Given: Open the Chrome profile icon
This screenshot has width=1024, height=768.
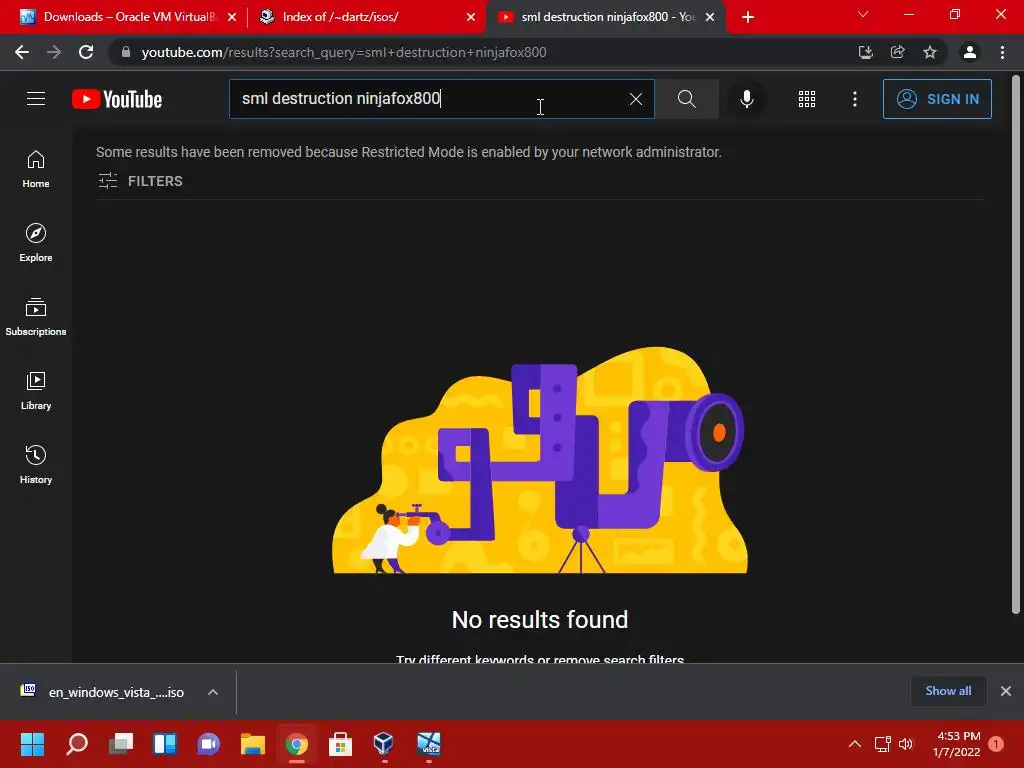Looking at the screenshot, I should [970, 52].
